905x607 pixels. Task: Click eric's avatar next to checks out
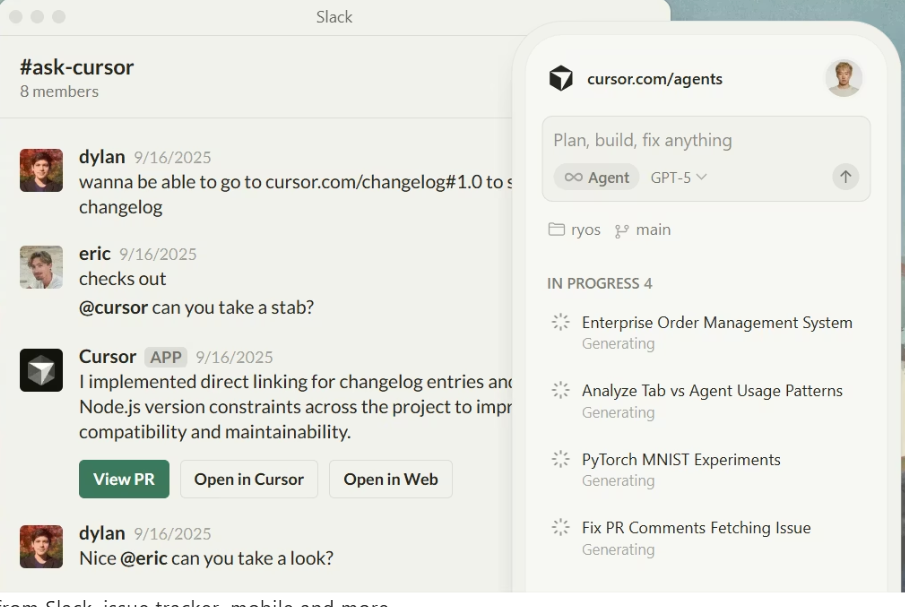tap(41, 267)
